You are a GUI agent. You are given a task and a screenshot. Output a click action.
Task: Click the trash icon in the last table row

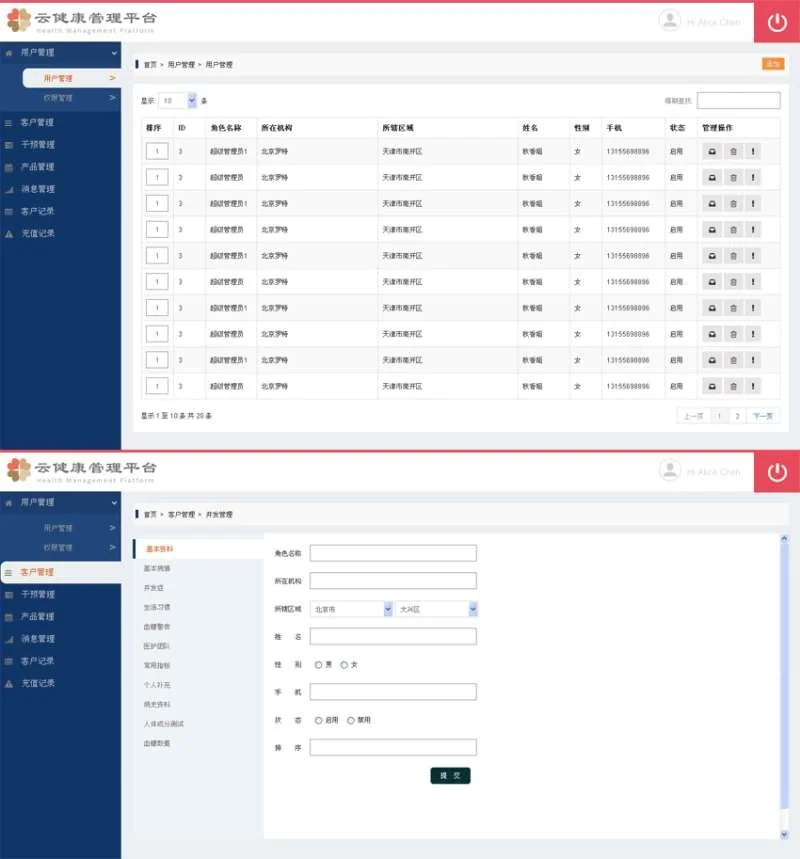tap(733, 385)
